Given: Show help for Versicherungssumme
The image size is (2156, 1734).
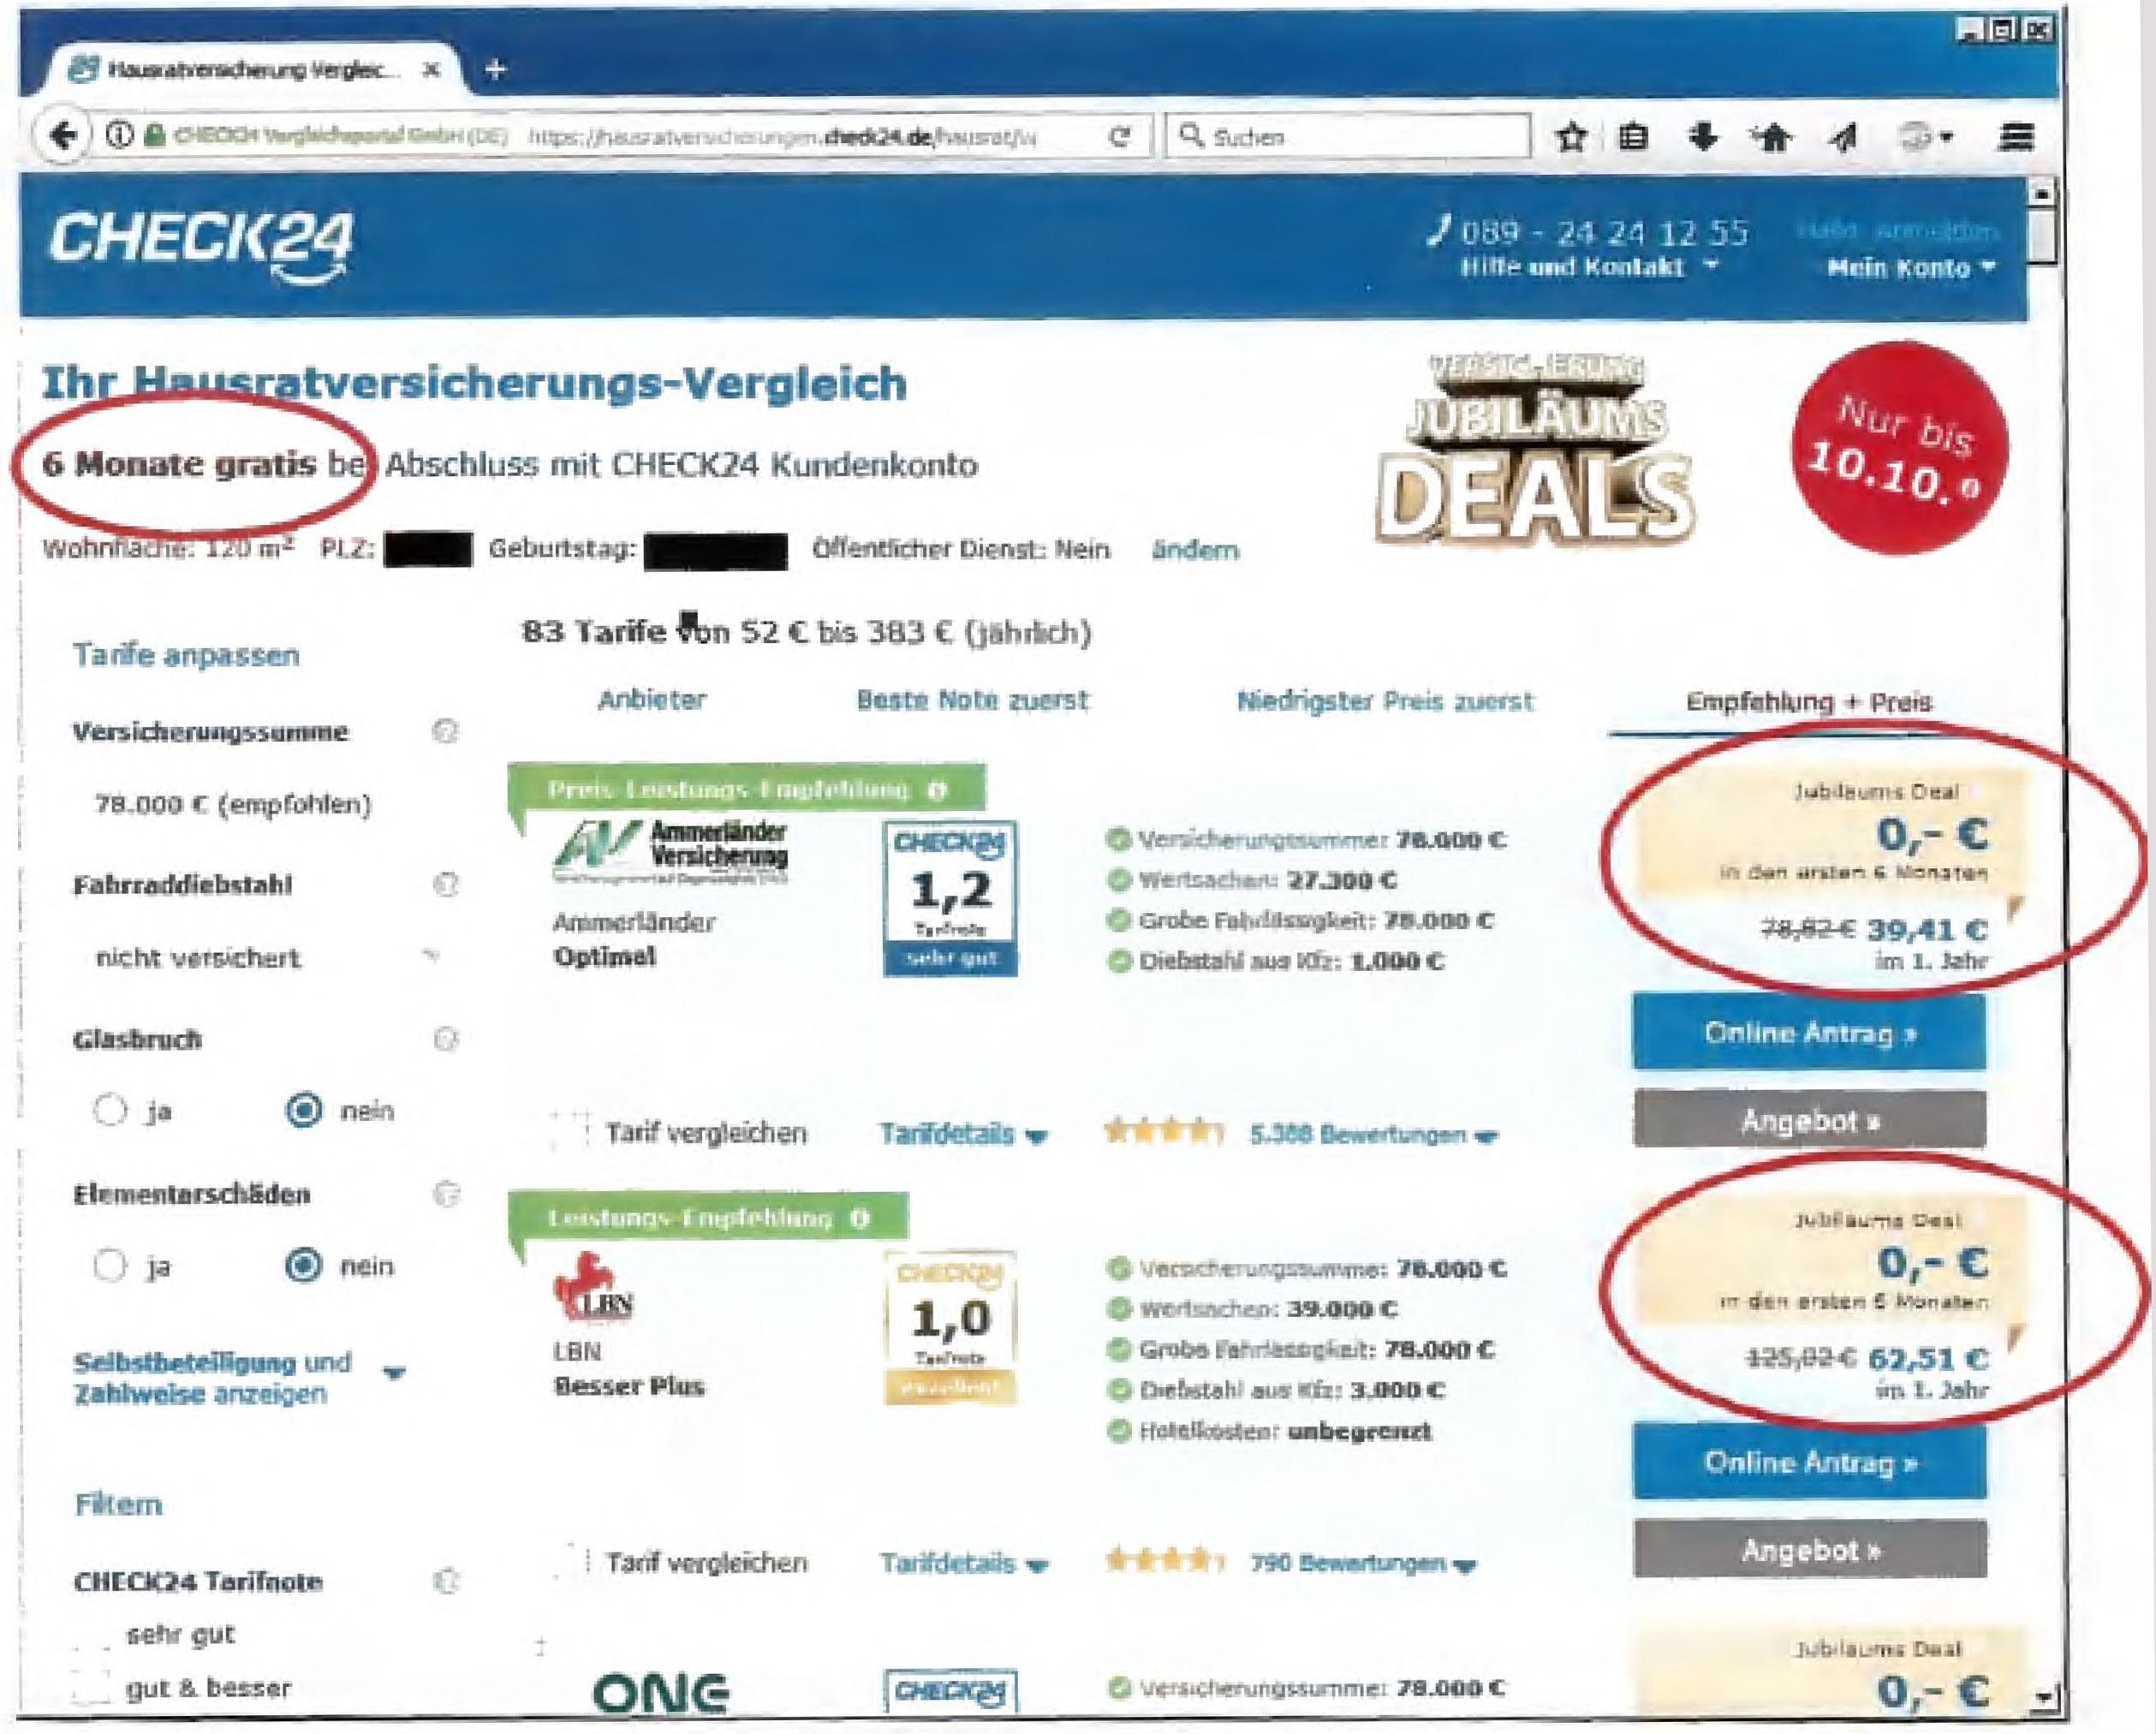Looking at the screenshot, I should (445, 731).
